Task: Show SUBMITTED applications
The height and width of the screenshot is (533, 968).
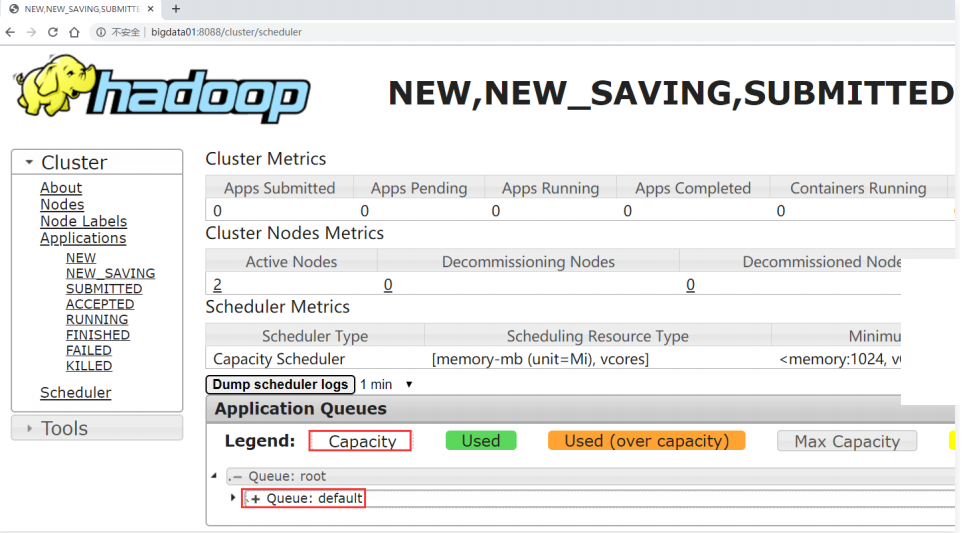Action: click(x=104, y=288)
